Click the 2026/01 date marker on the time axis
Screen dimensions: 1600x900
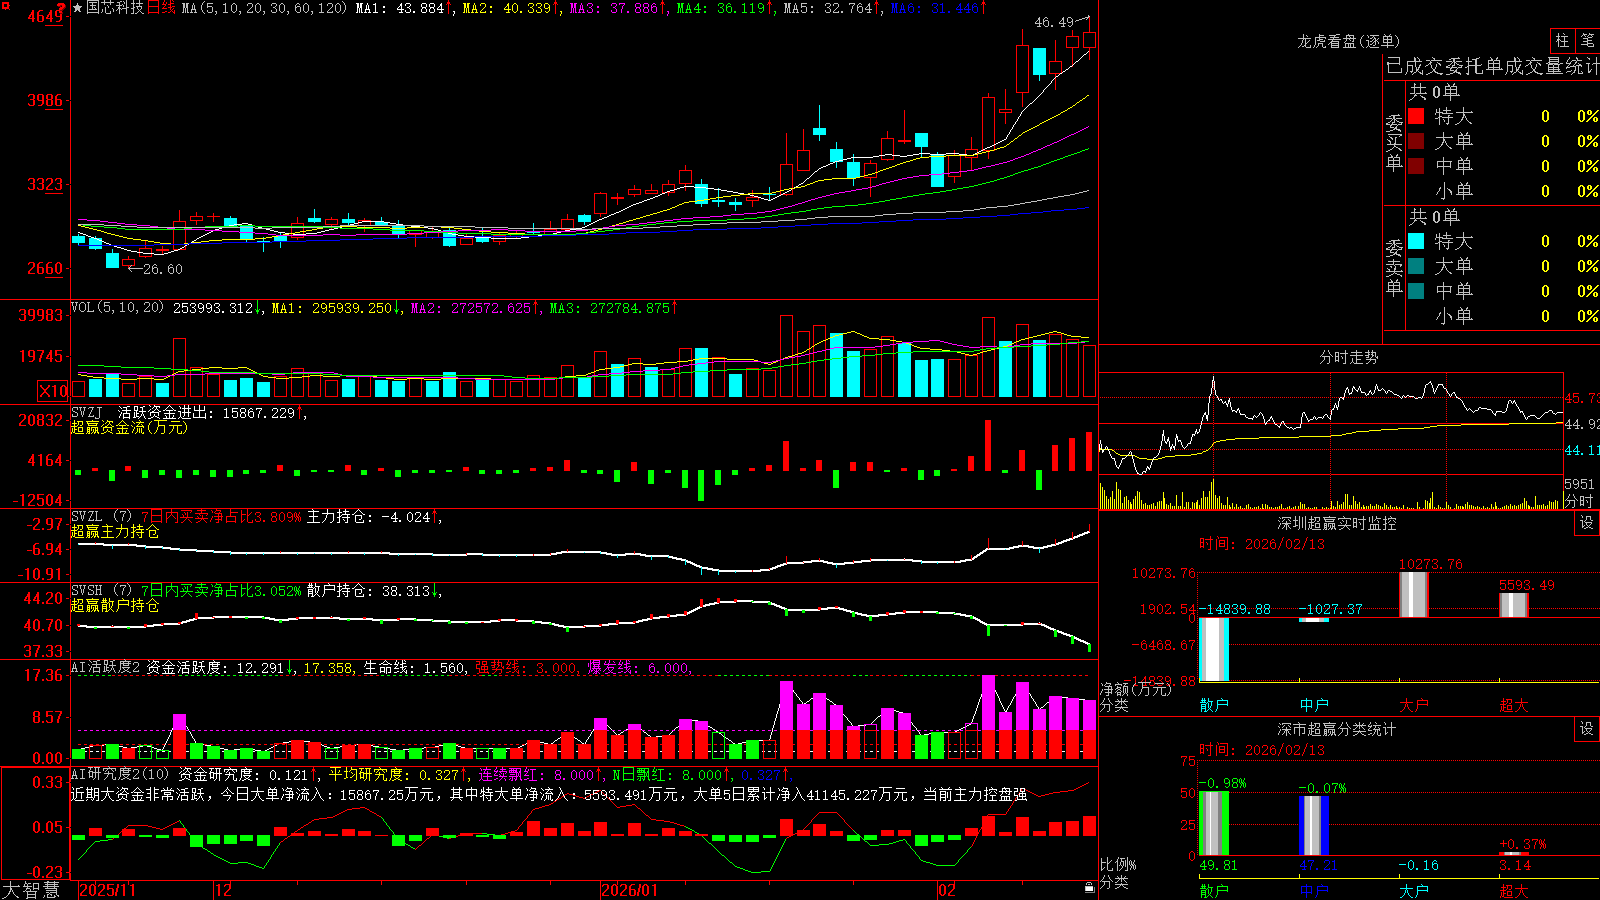[x=630, y=890]
